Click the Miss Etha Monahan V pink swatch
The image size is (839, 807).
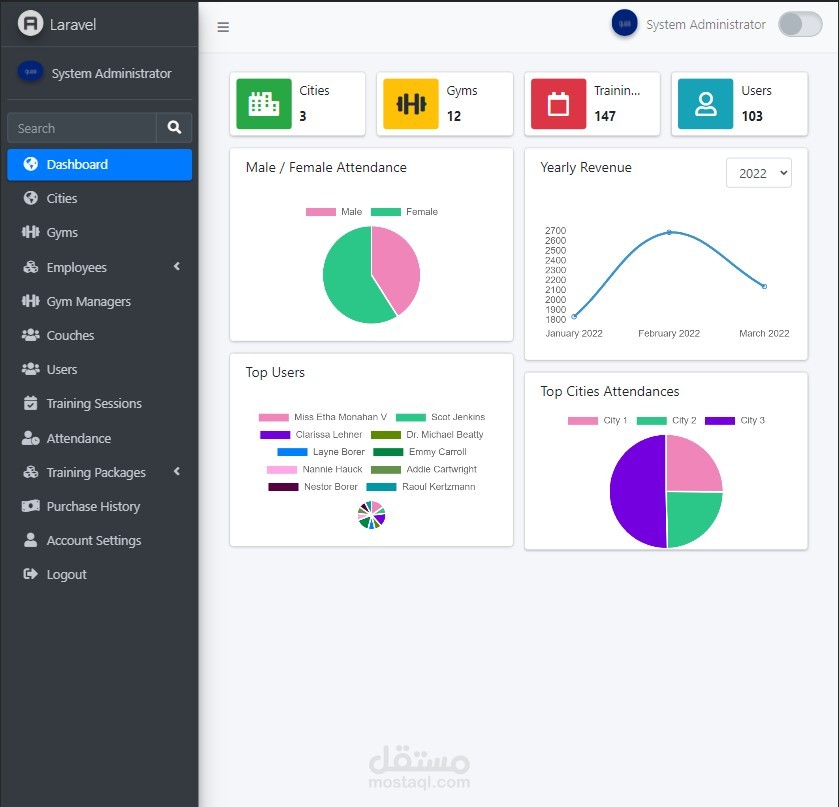pos(273,417)
